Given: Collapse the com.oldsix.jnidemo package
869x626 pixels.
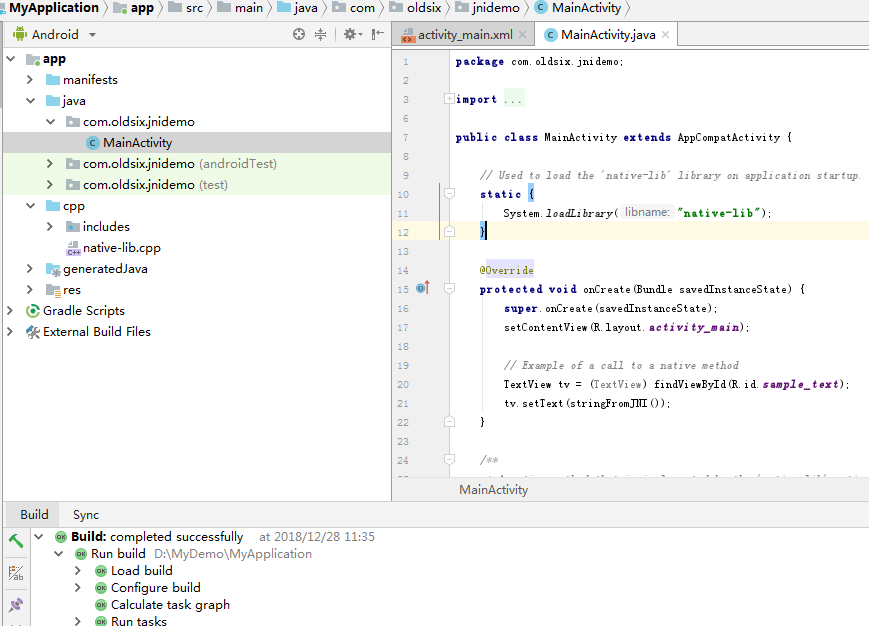Looking at the screenshot, I should click(50, 121).
